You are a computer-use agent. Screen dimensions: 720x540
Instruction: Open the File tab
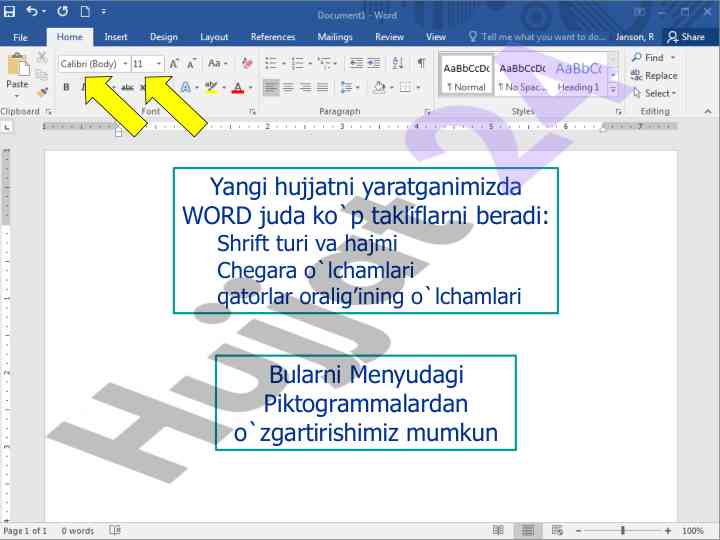click(20, 37)
